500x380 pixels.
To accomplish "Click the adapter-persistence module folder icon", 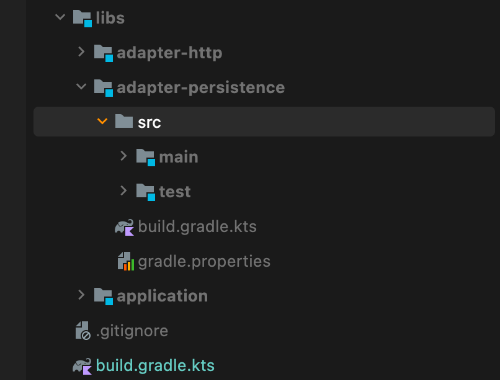I will tap(103, 88).
